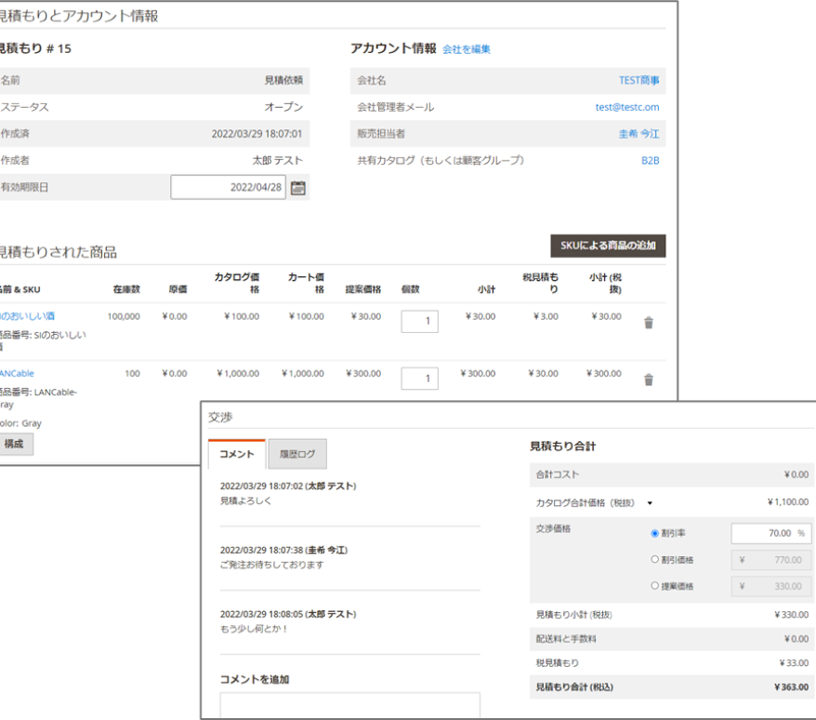
Task: Select the 提案価格 radio option
Action: tap(656, 586)
